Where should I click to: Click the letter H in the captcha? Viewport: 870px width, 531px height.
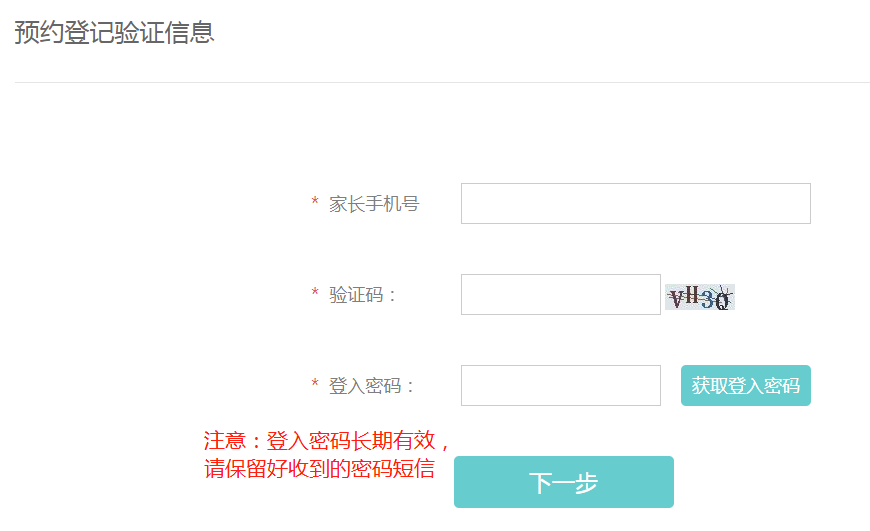(x=692, y=294)
